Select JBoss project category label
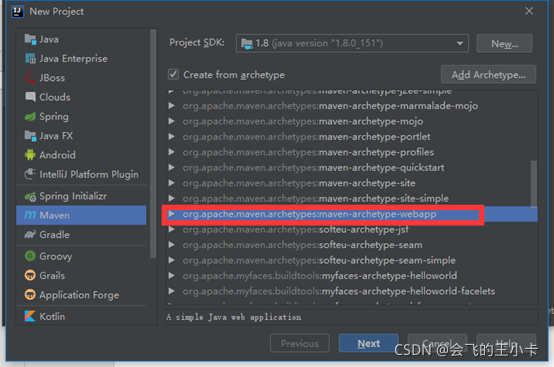 [x=52, y=78]
